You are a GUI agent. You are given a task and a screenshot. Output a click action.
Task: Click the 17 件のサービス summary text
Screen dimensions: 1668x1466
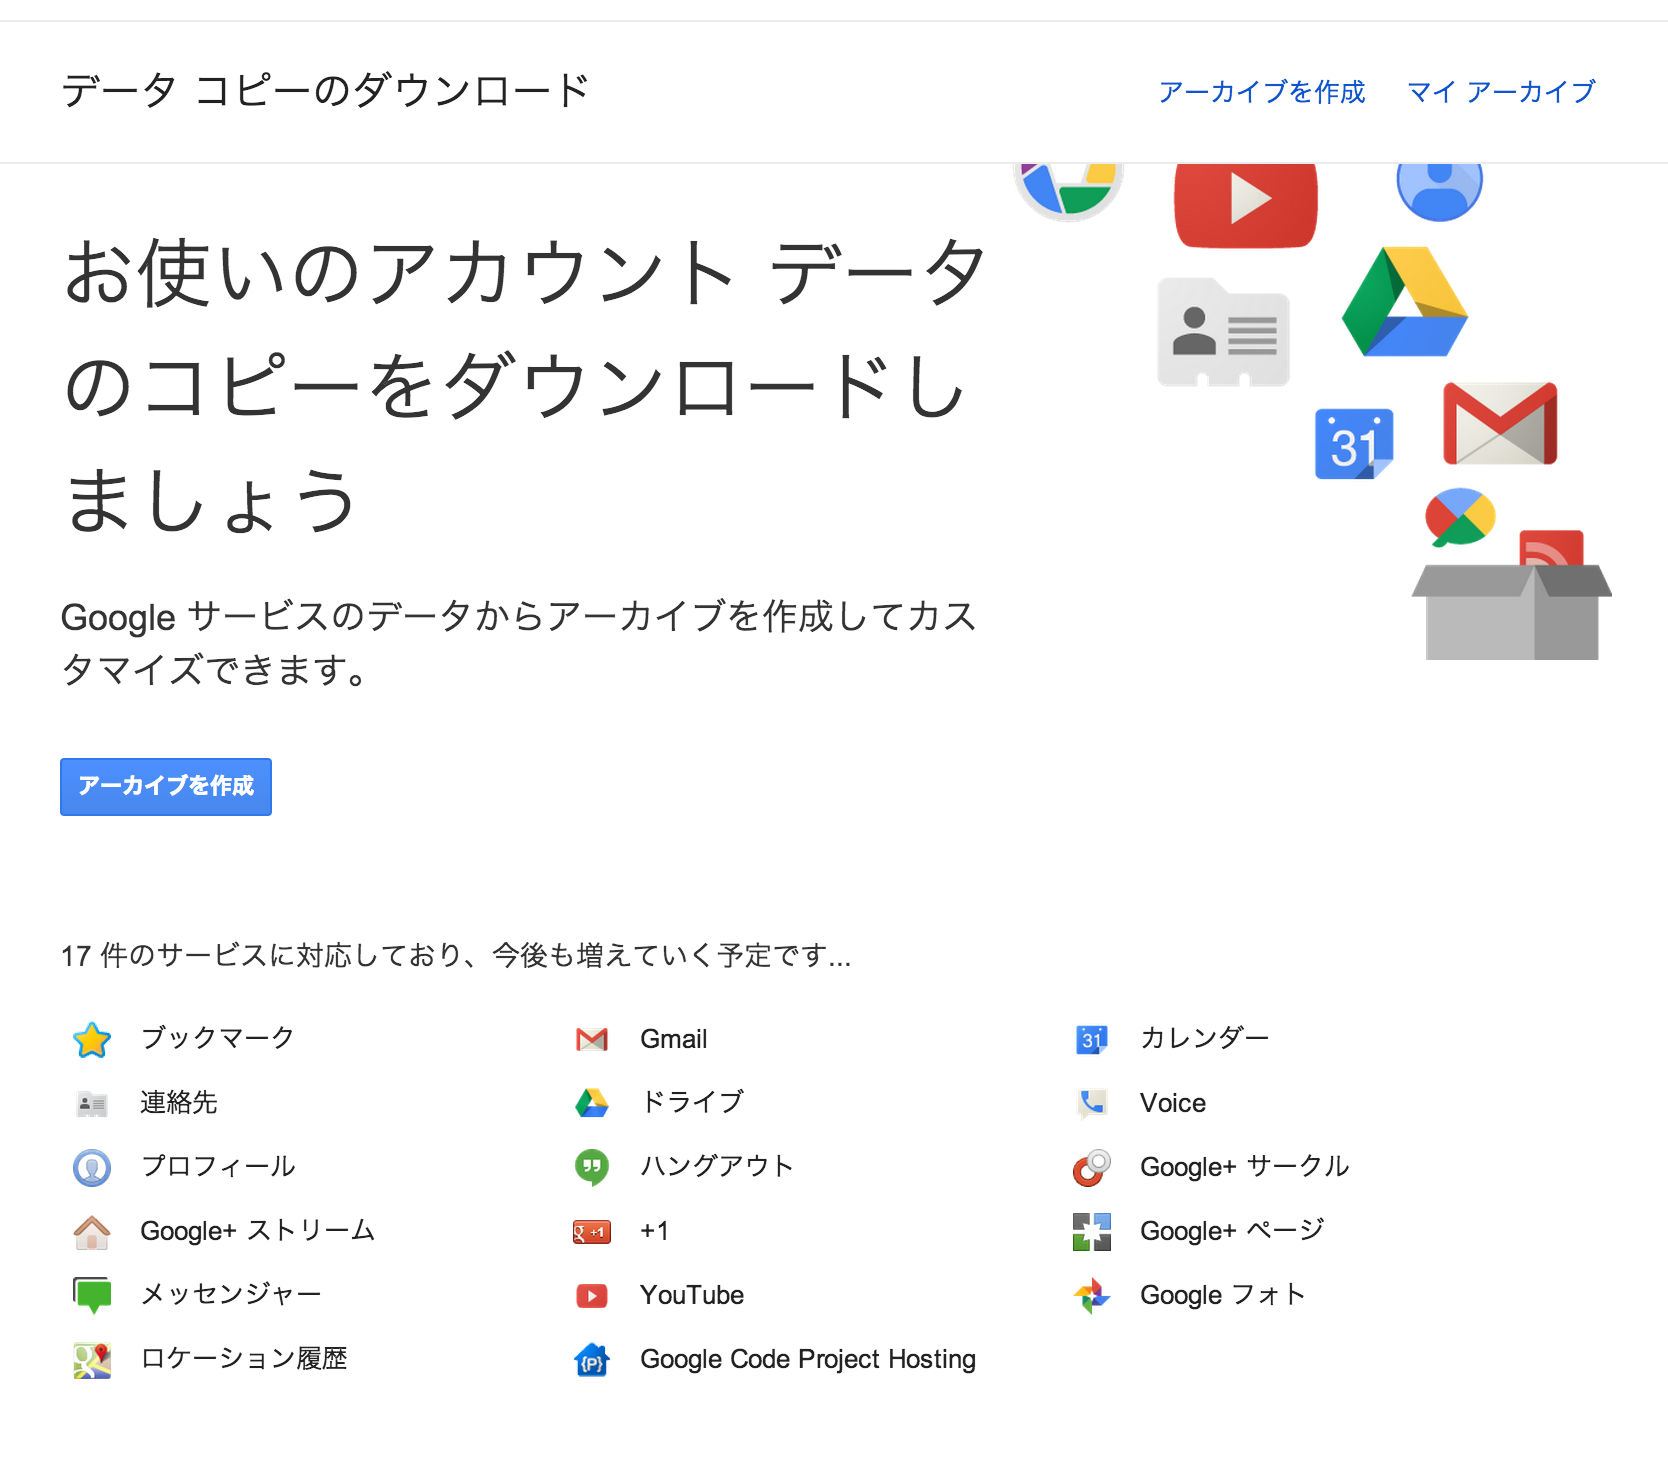pyautogui.click(x=456, y=956)
